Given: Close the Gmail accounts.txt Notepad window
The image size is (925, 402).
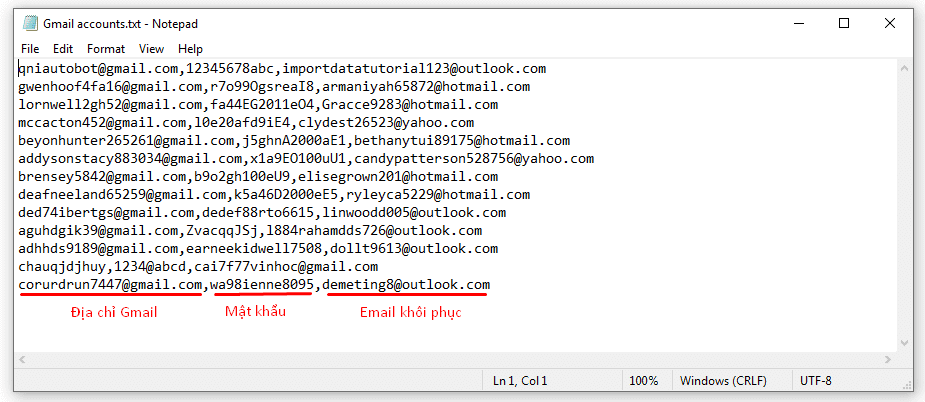Looking at the screenshot, I should (x=890, y=24).
